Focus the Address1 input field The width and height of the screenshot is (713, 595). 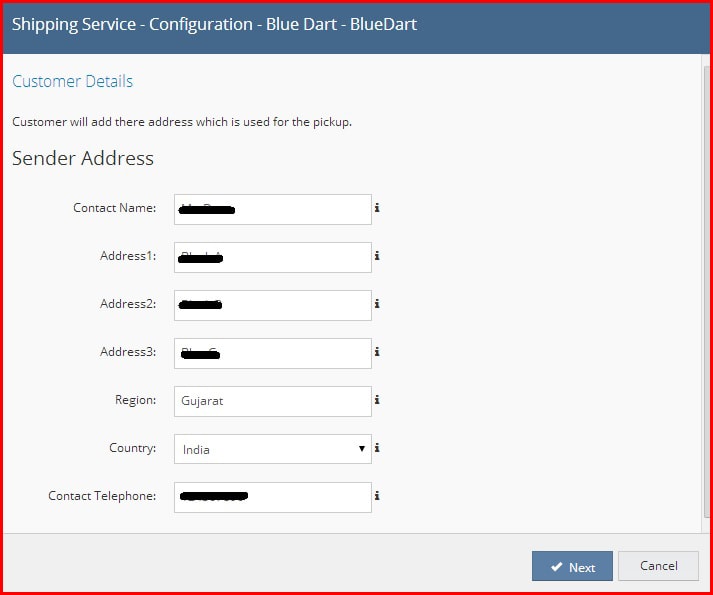click(x=273, y=257)
